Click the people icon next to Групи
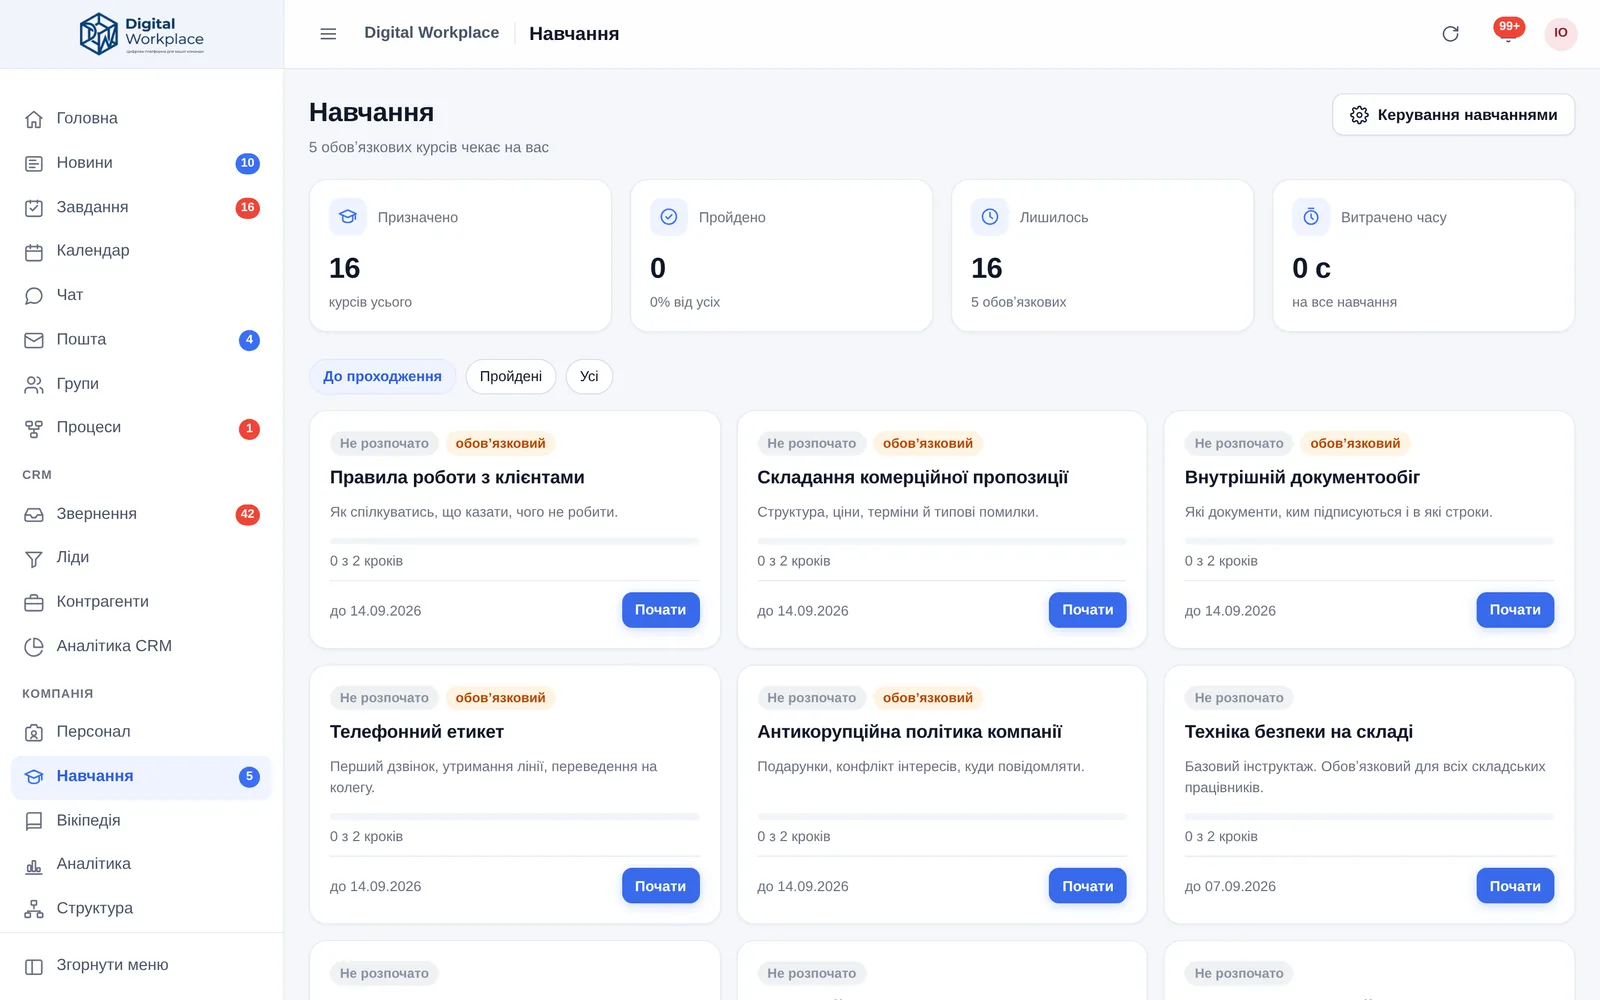The height and width of the screenshot is (1000, 1600). coord(34,384)
